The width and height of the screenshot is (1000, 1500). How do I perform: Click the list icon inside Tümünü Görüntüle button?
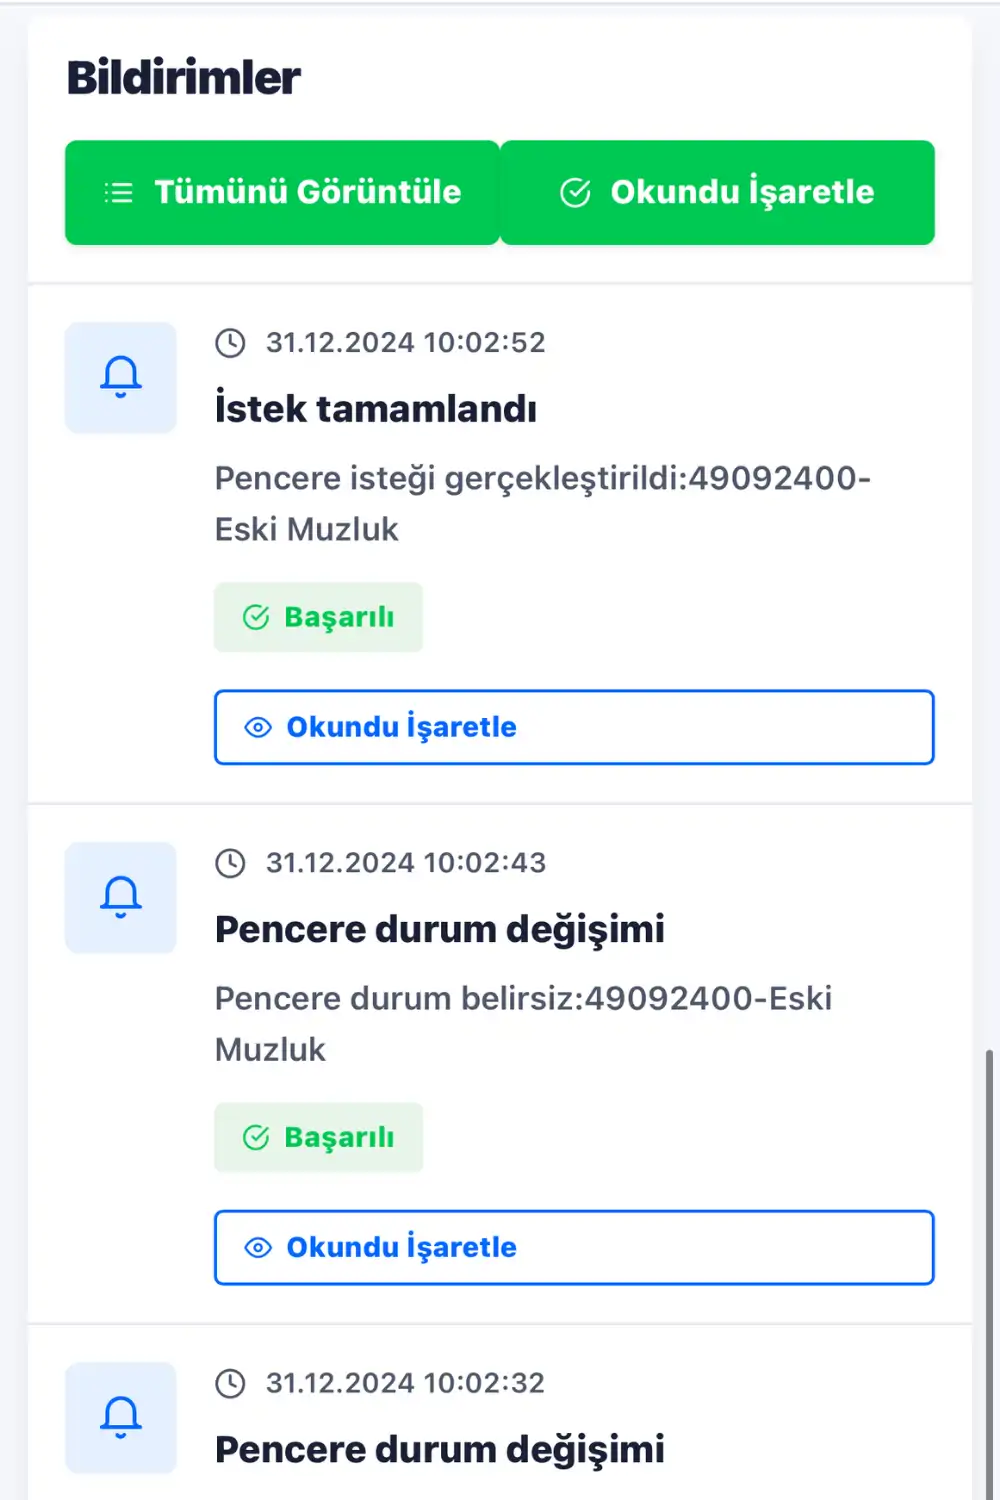tap(118, 192)
